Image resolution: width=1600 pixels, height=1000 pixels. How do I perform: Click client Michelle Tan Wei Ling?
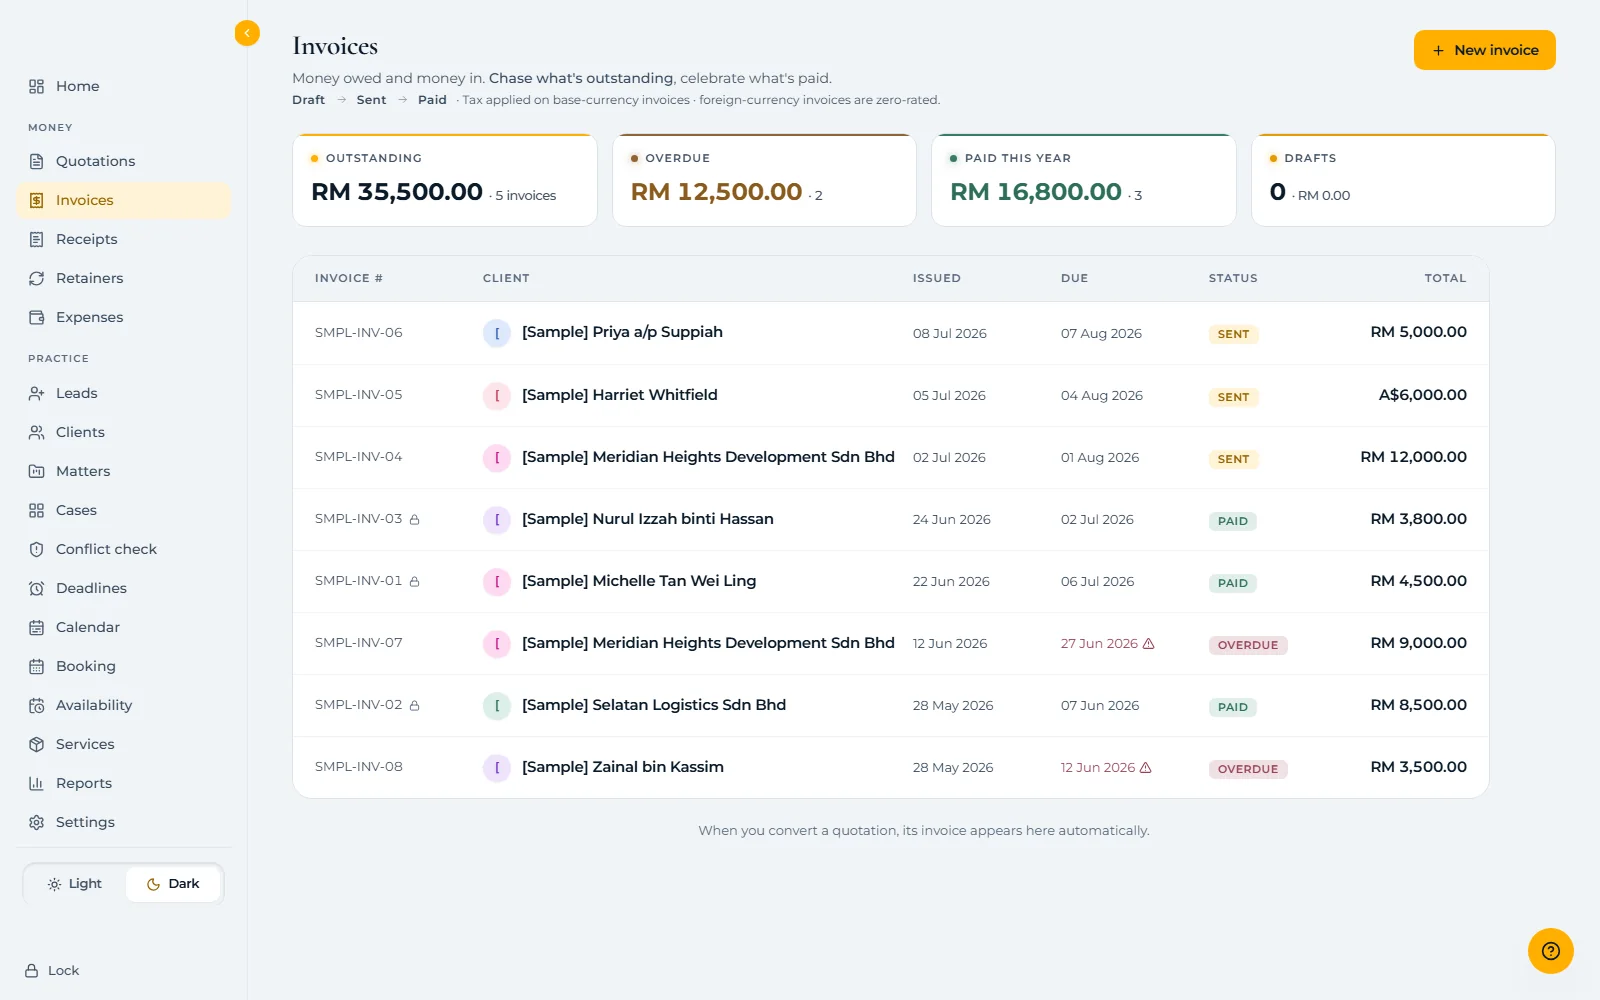pyautogui.click(x=639, y=581)
